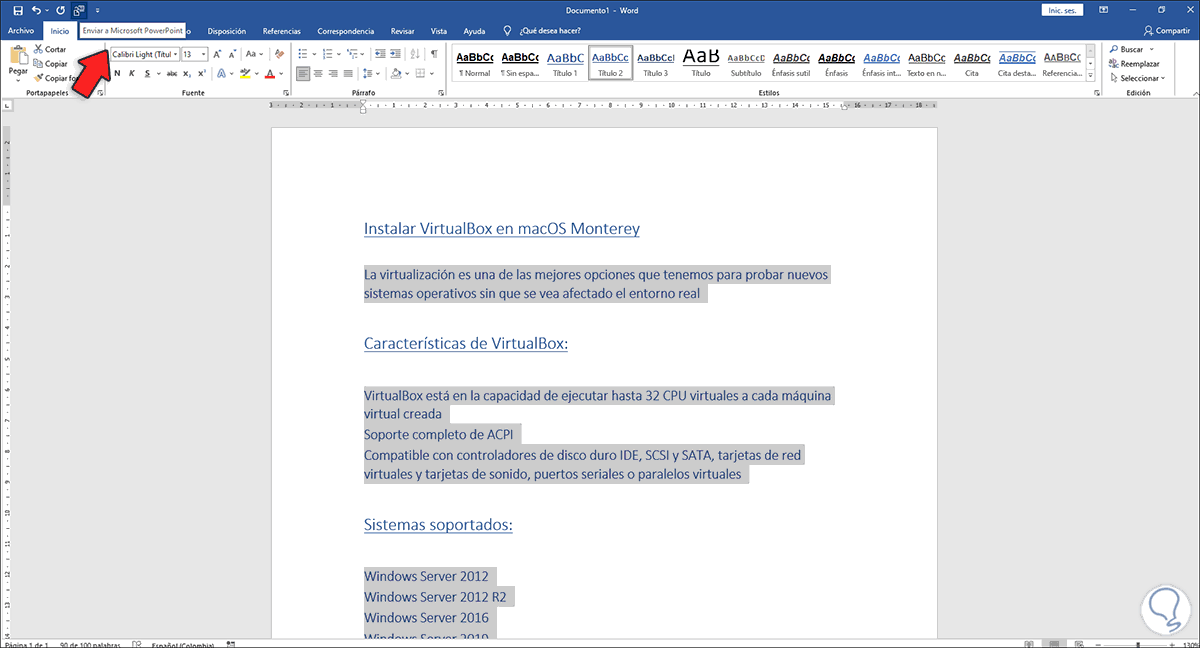Increase font size with the grow font icon
This screenshot has height=648, width=1200.
218,54
